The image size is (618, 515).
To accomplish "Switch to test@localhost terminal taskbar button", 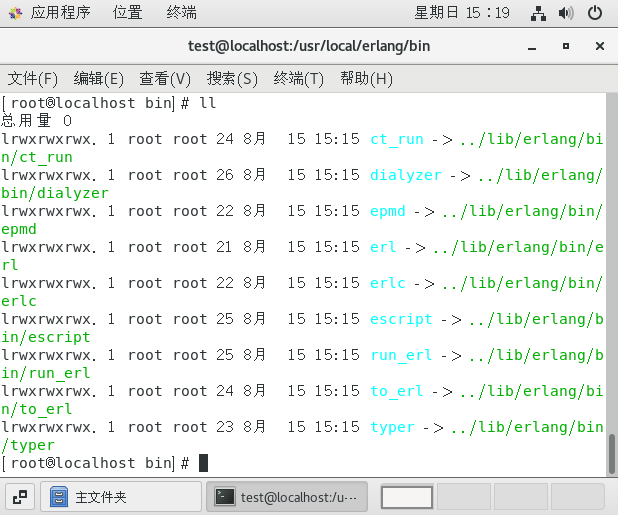I will (x=287, y=497).
